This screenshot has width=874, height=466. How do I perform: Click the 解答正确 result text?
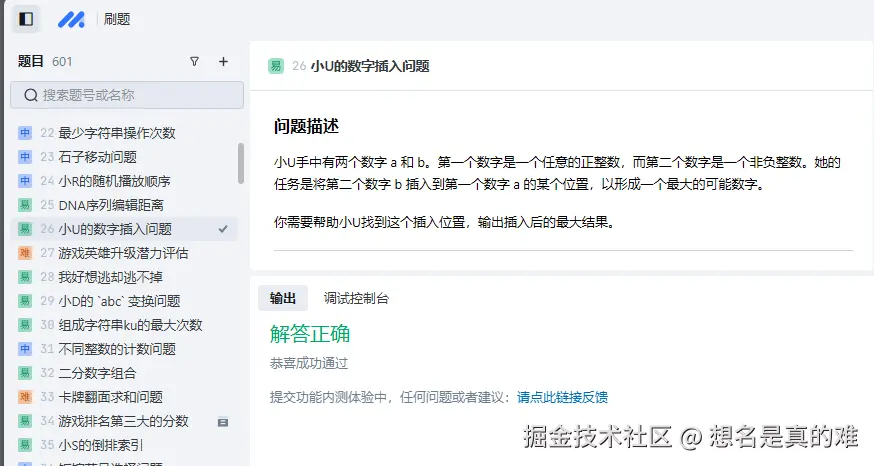310,334
